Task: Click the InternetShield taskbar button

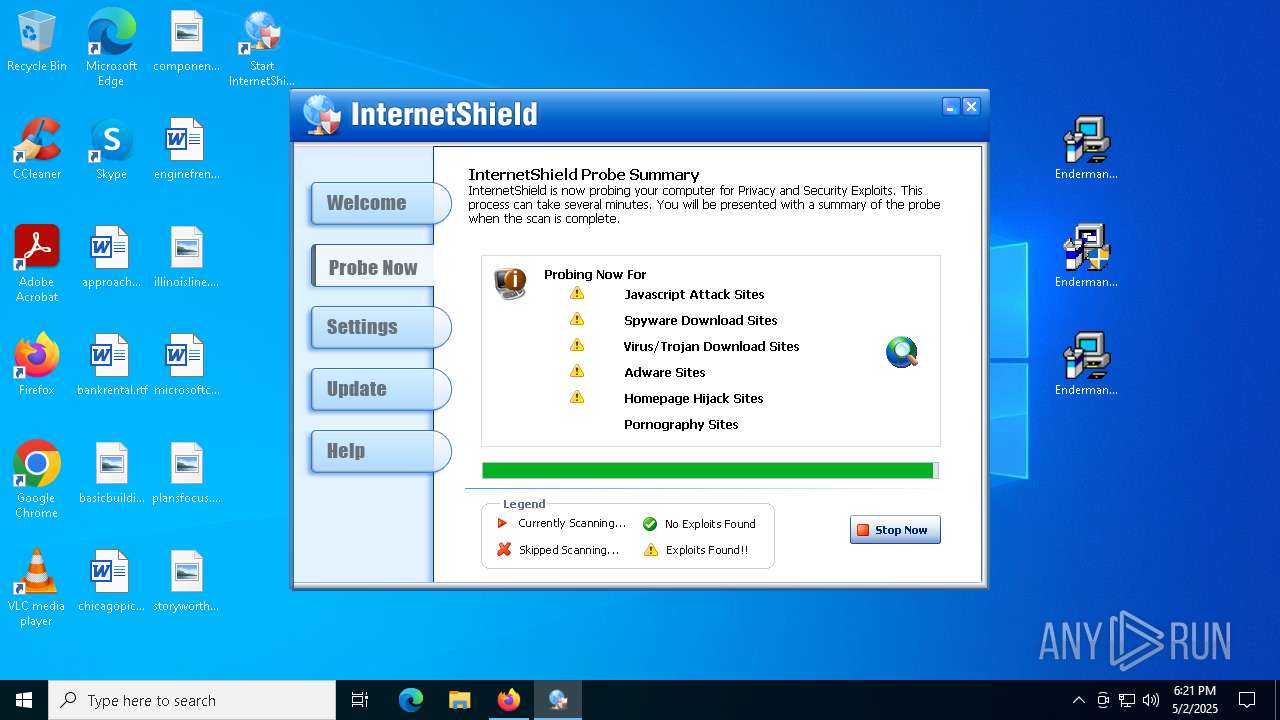Action: (558, 700)
